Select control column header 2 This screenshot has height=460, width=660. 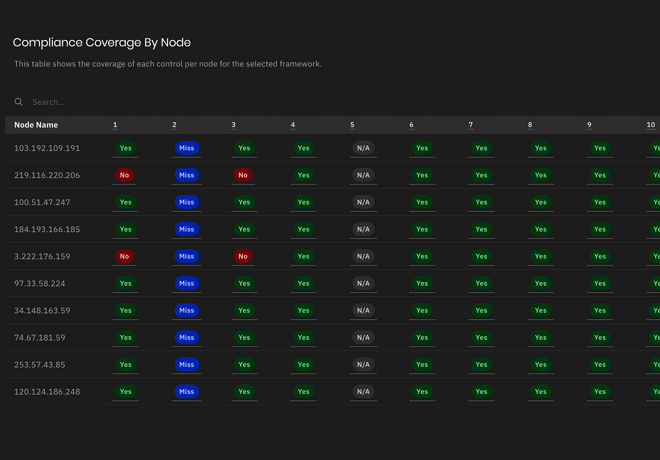(x=174, y=125)
